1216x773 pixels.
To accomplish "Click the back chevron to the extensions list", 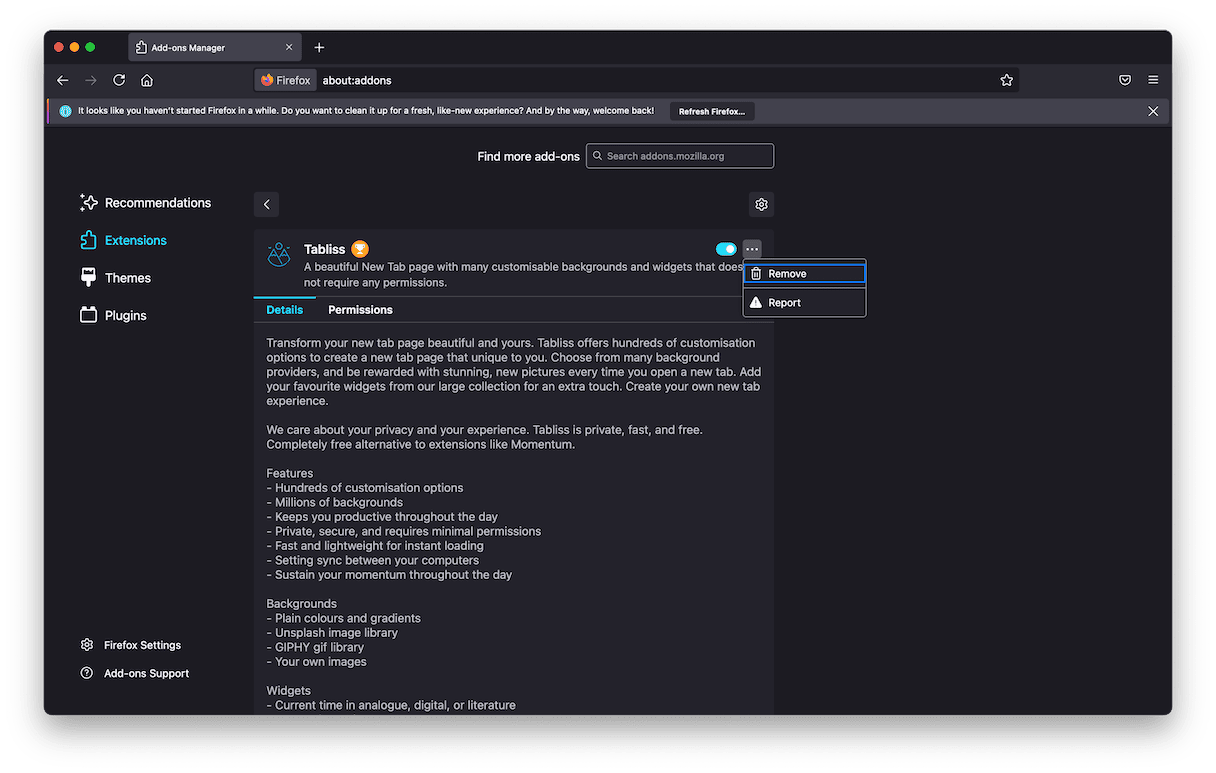I will click(266, 204).
